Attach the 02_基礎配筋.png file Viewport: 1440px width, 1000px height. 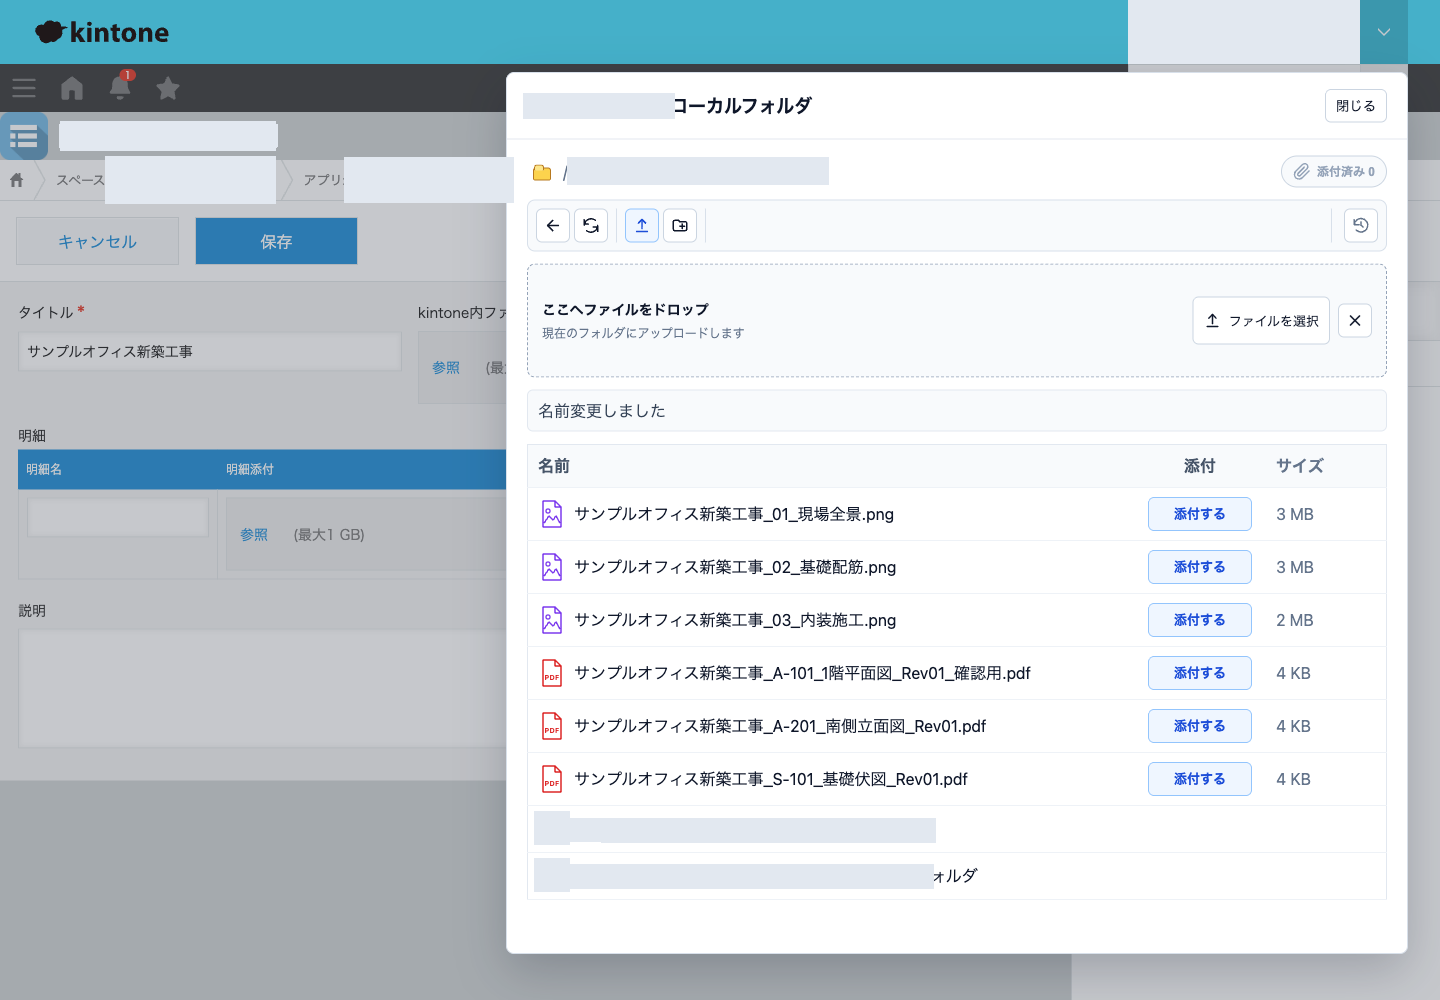tap(1200, 567)
